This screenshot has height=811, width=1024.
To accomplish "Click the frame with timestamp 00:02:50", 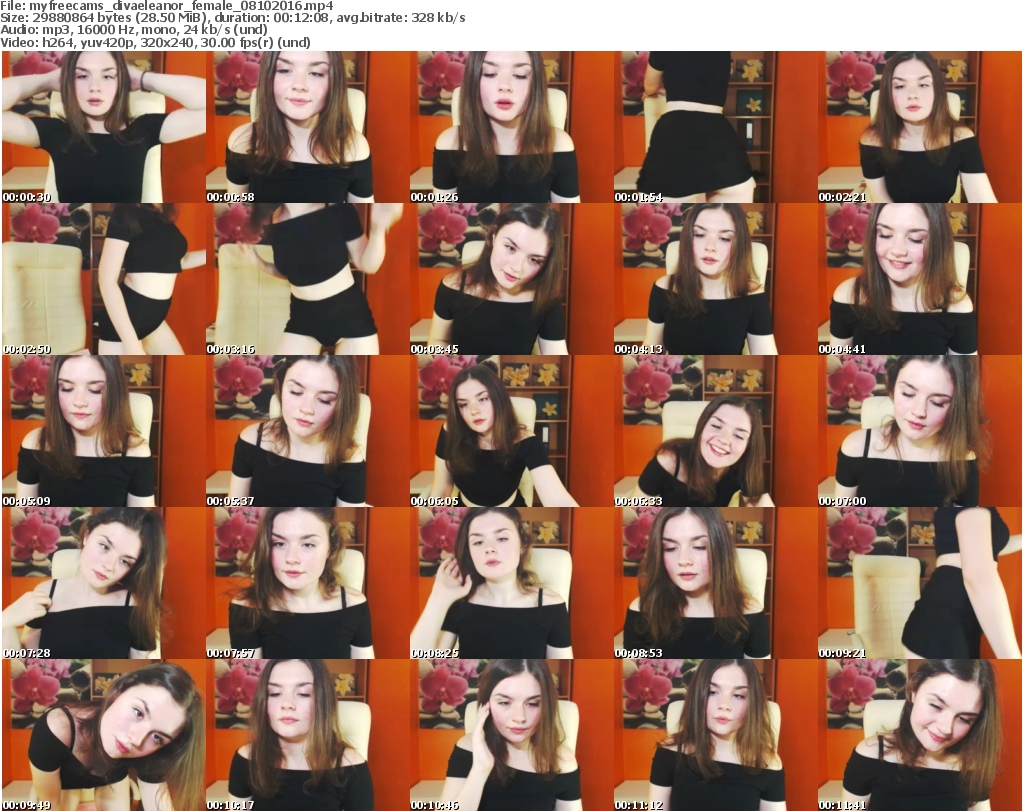I will (103, 279).
